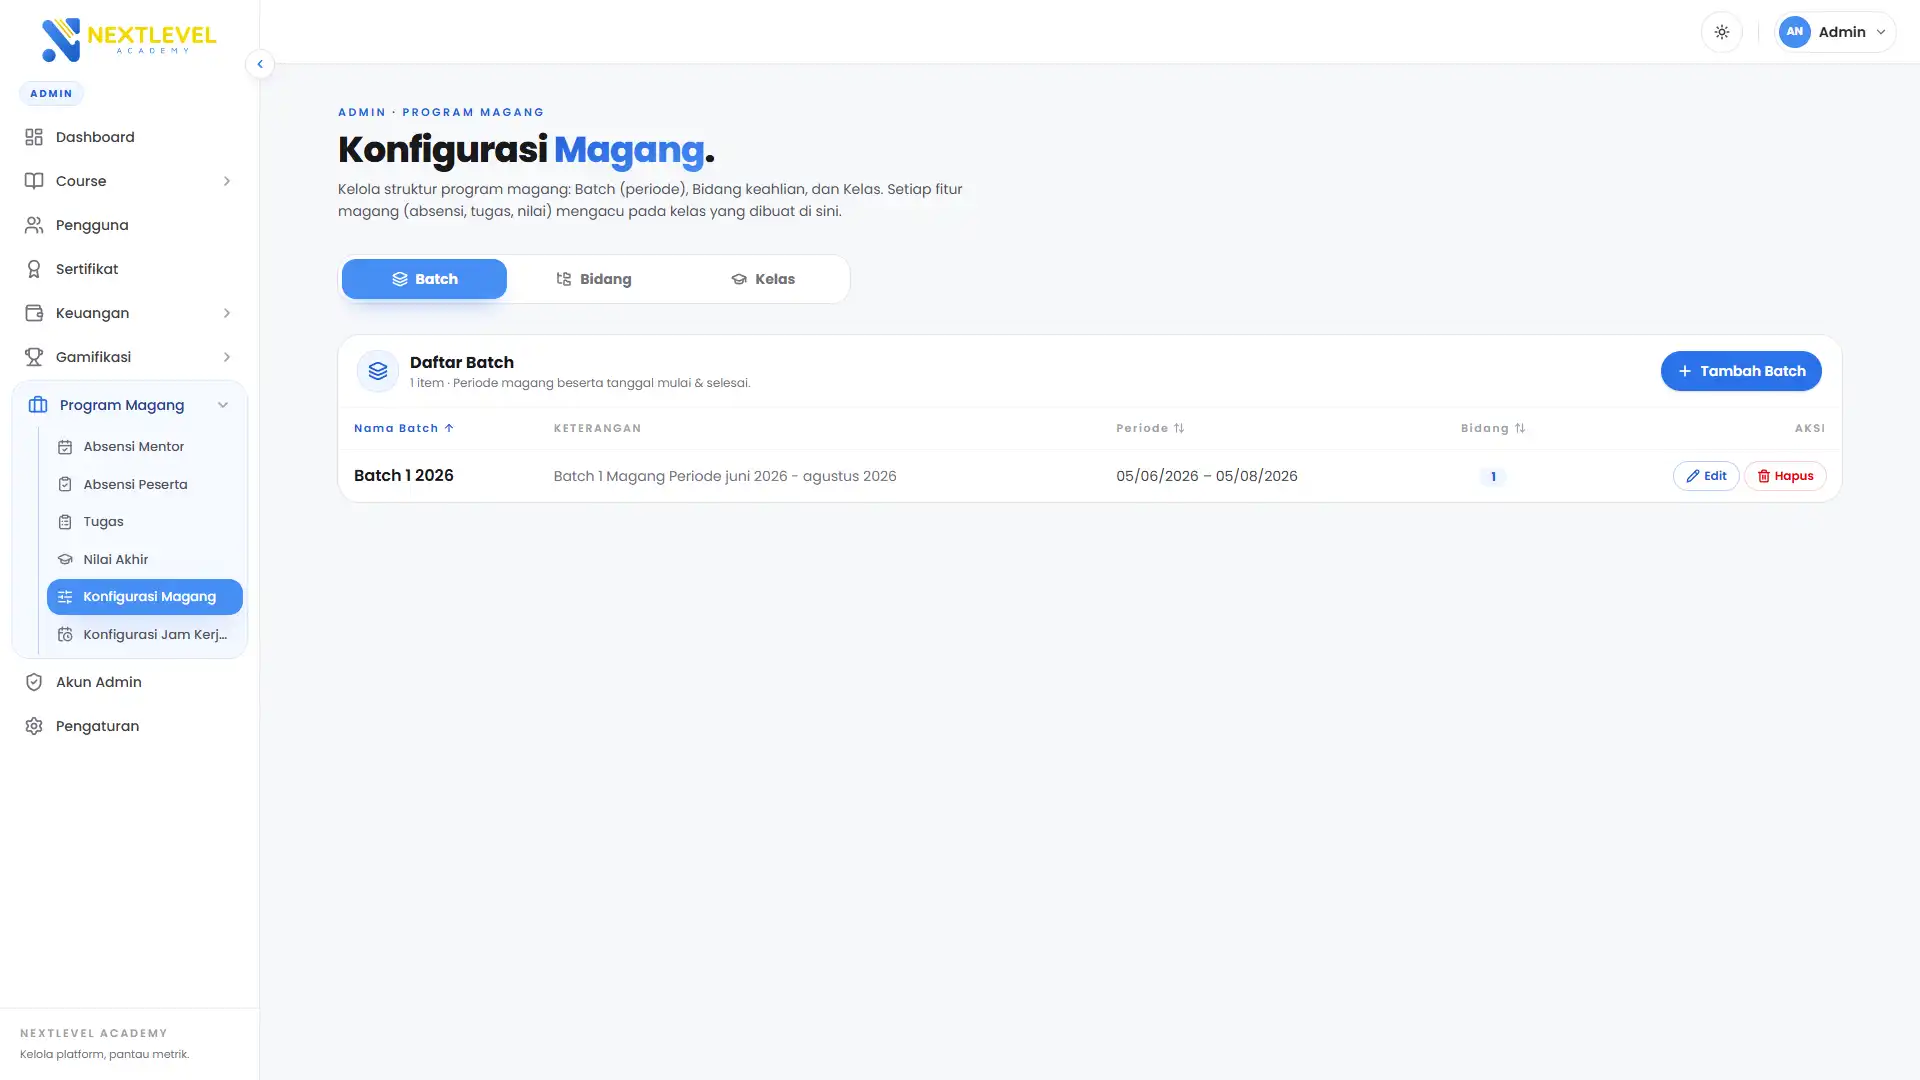Click the Program Magang briefcase icon
Screen dimensions: 1920x1080
click(x=38, y=405)
